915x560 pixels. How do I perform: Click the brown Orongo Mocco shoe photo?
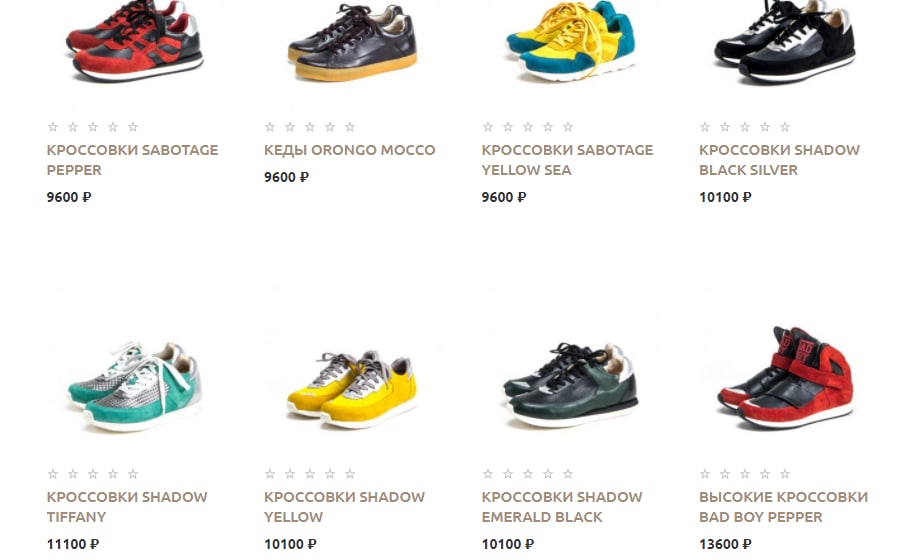click(352, 42)
